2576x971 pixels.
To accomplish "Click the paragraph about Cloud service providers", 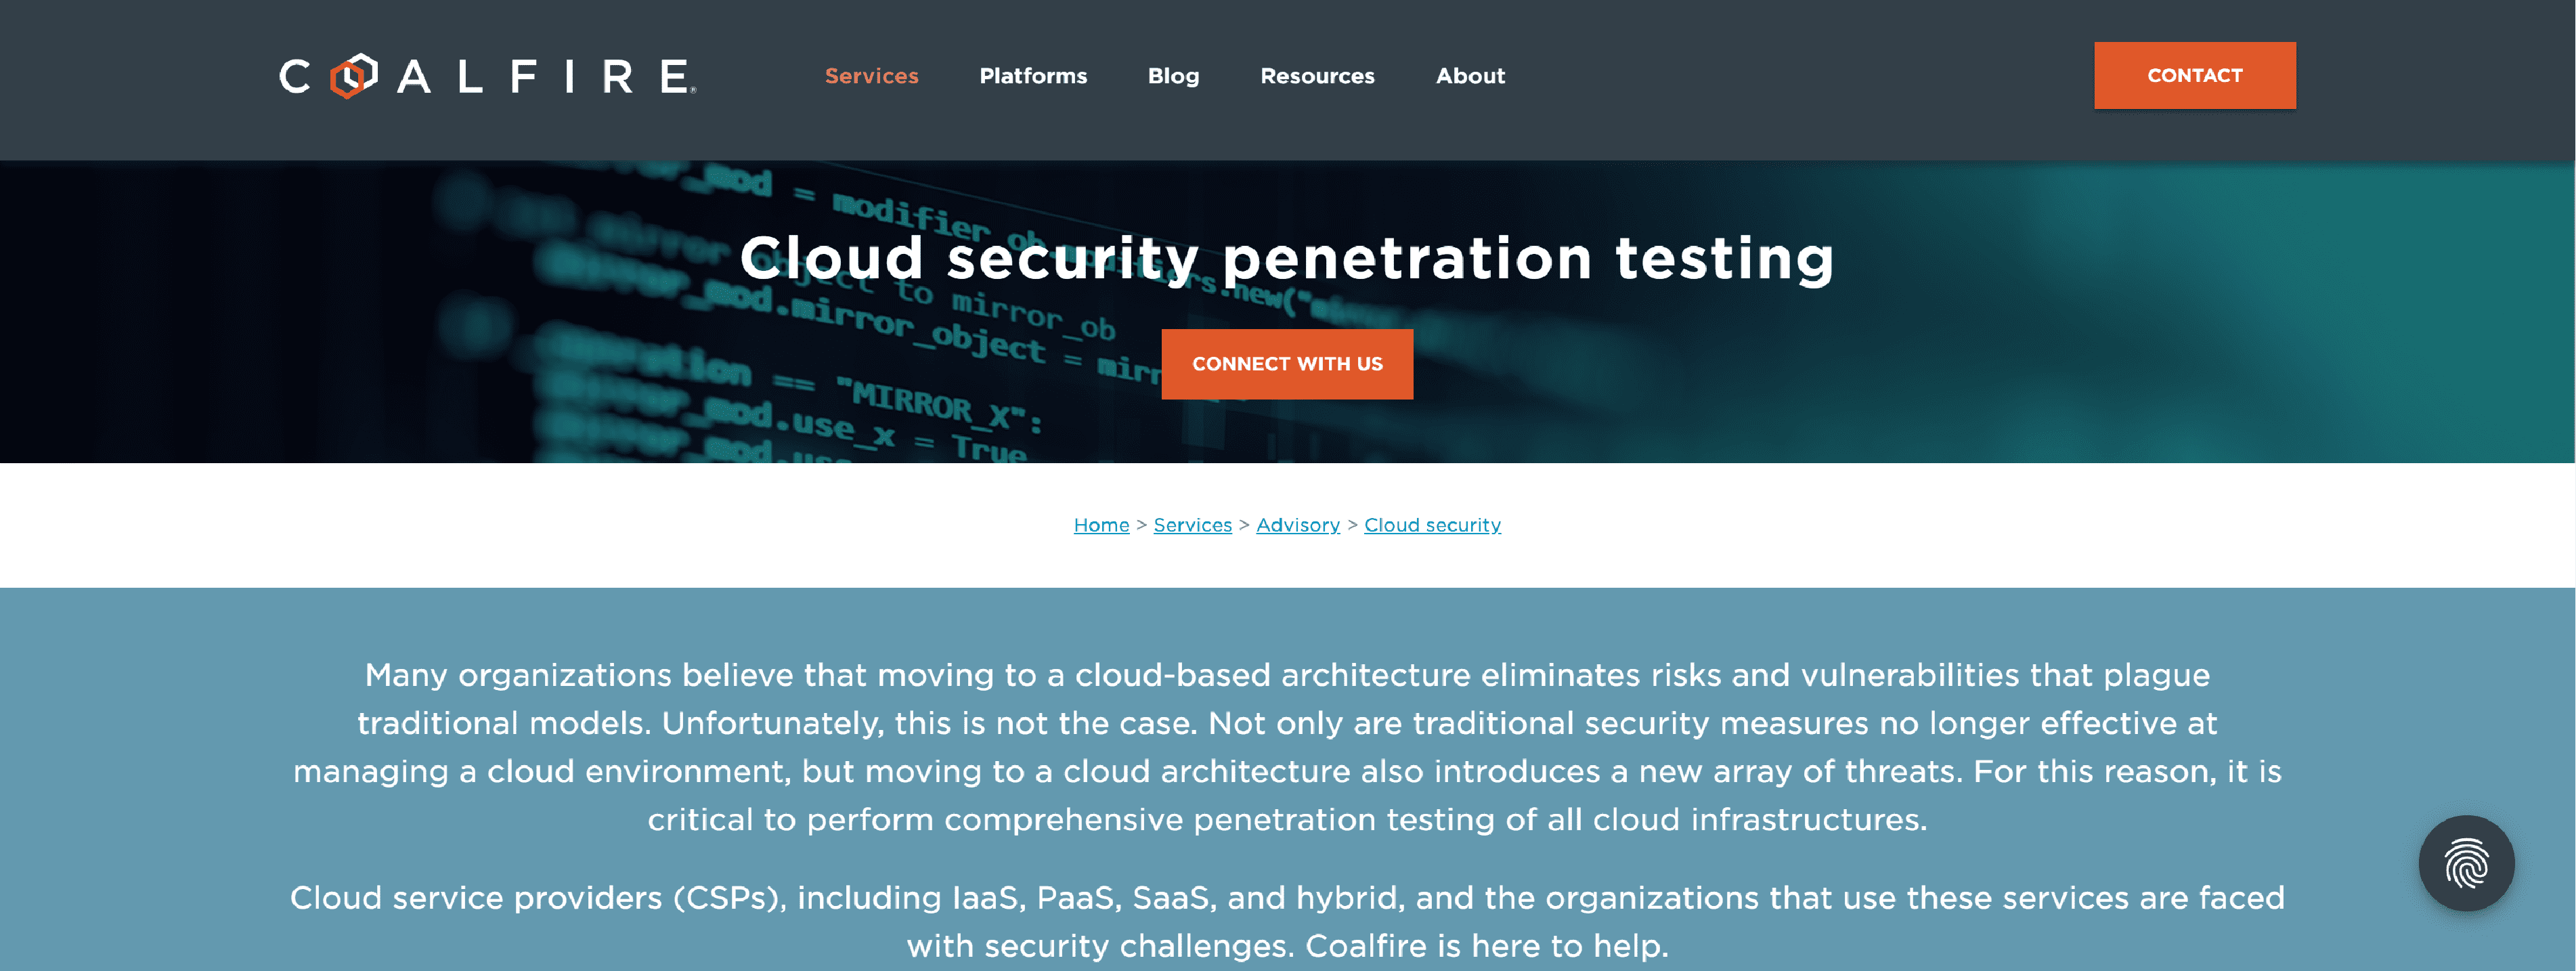I will coord(1287,921).
